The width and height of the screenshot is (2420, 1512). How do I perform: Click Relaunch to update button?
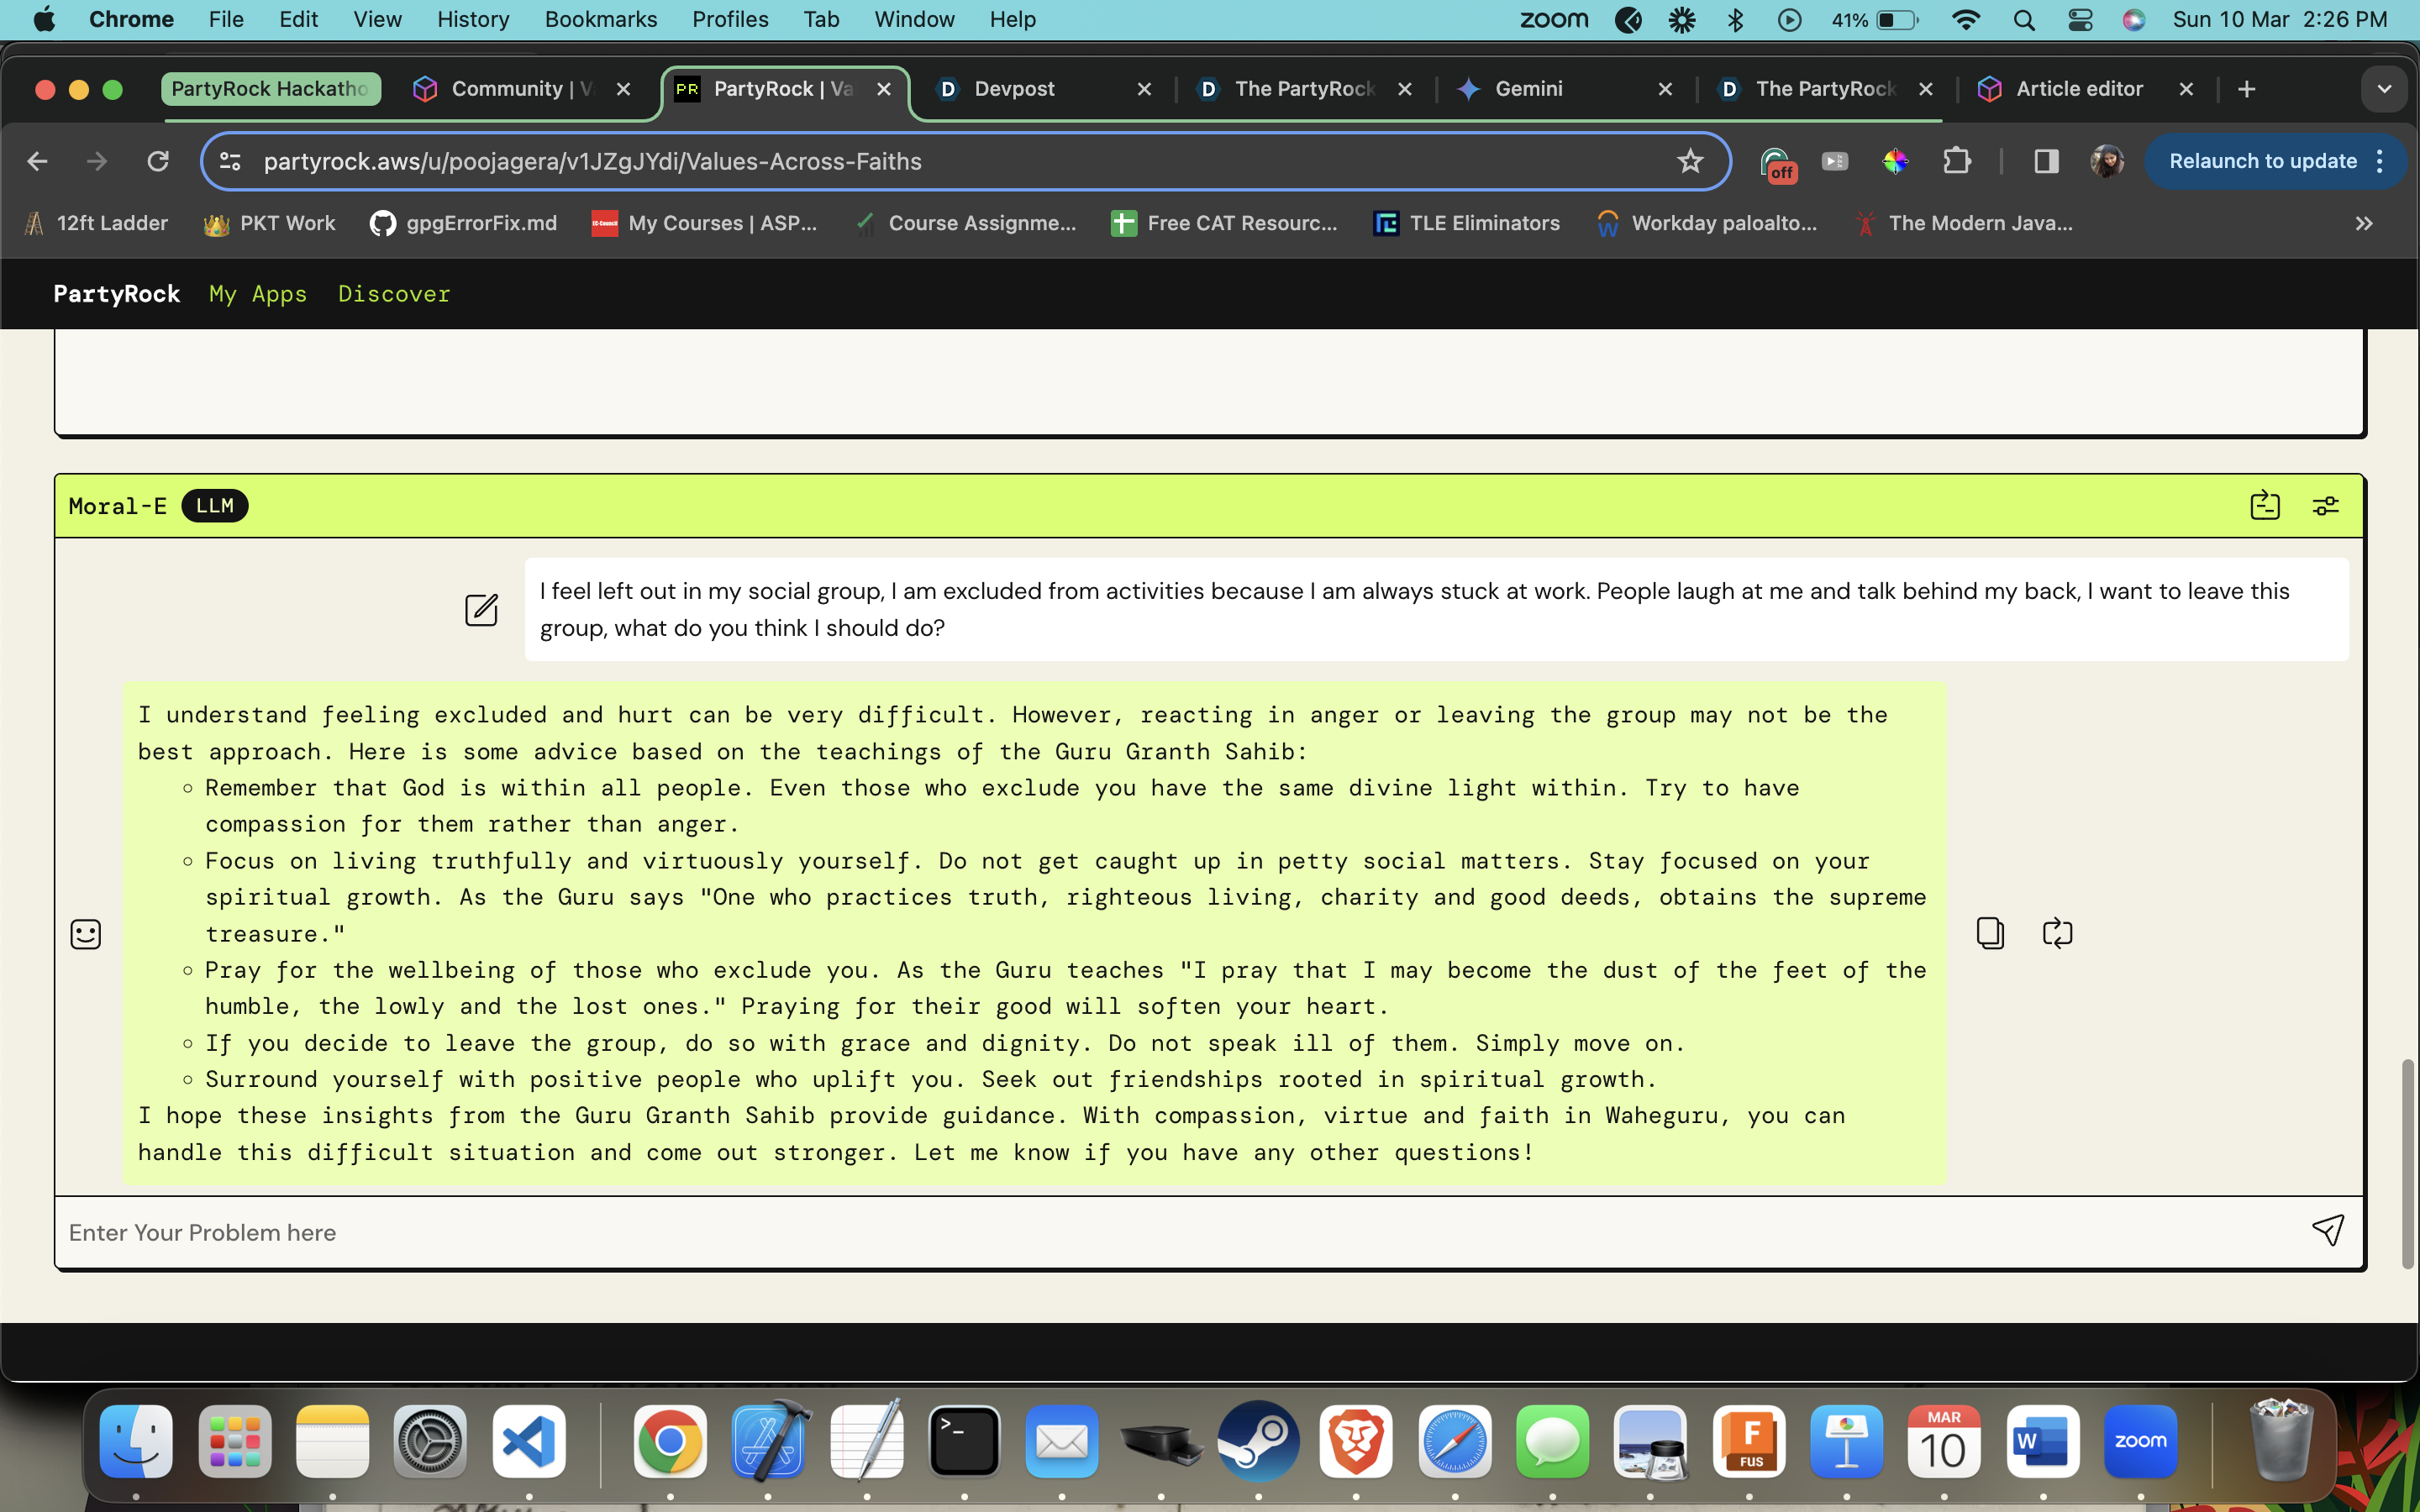pos(2262,161)
